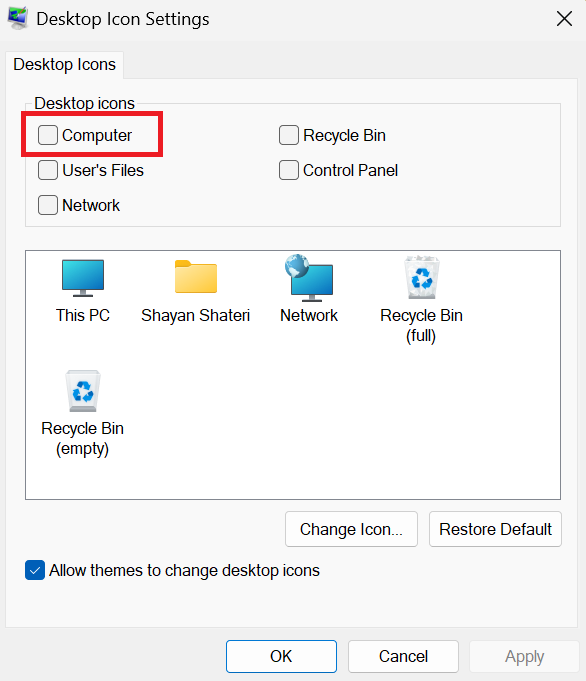Click the Restore Default button
This screenshot has width=586, height=681.
pos(495,529)
